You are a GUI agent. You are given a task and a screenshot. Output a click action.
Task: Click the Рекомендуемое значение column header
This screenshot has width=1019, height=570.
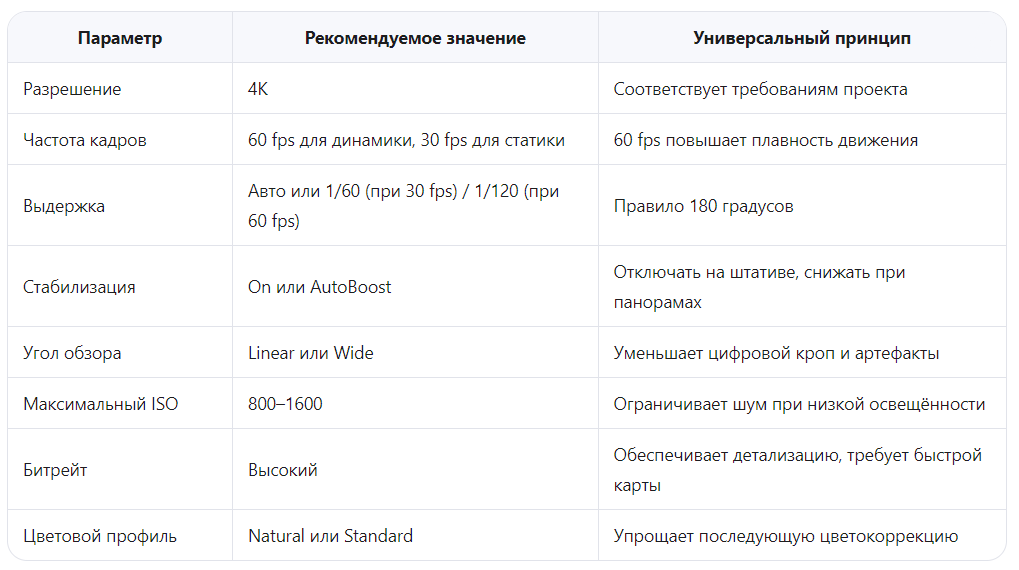pyautogui.click(x=415, y=38)
